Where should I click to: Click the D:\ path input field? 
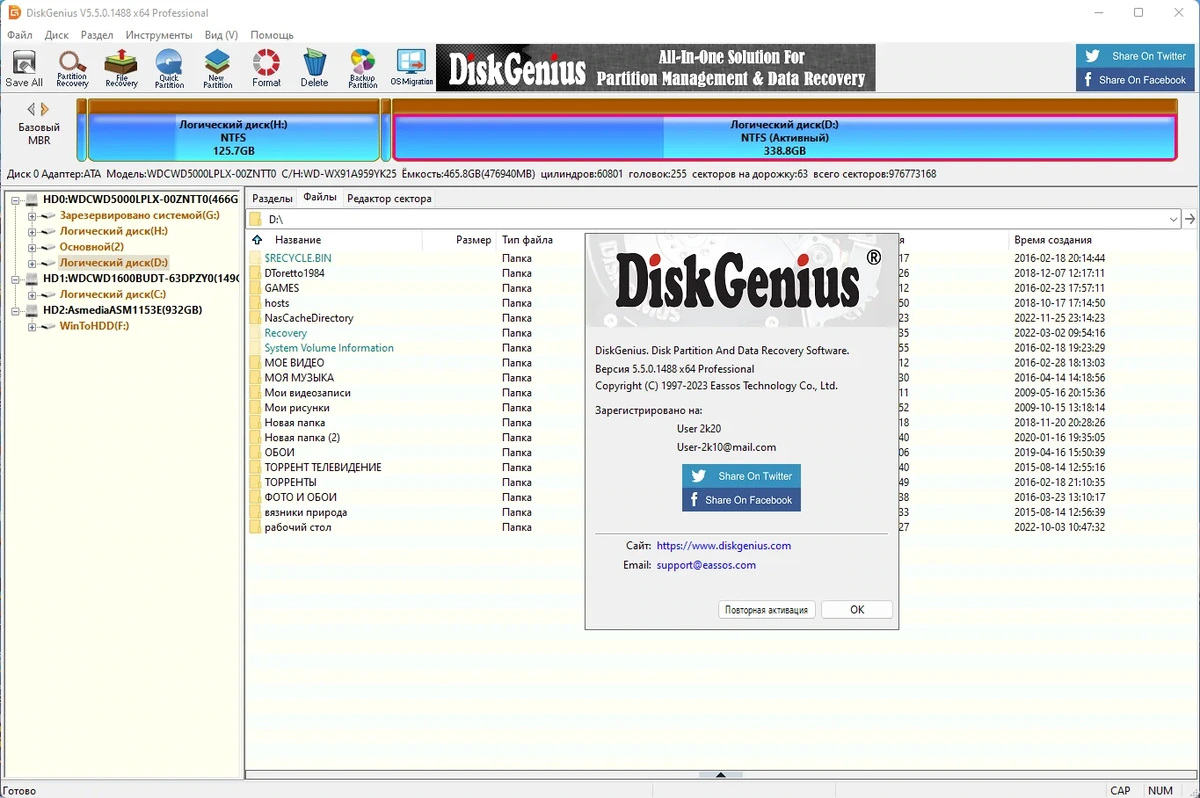pos(715,219)
